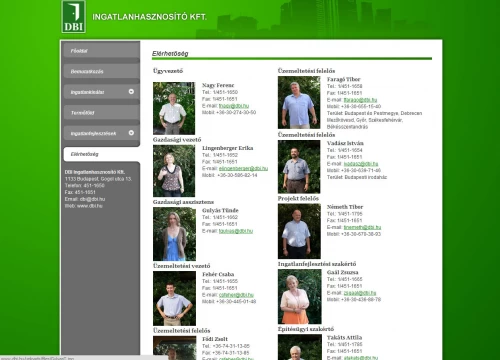This screenshot has width=500, height=360.
Task: Expand the Ingatlankínálat submenu arrow
Action: [131, 92]
